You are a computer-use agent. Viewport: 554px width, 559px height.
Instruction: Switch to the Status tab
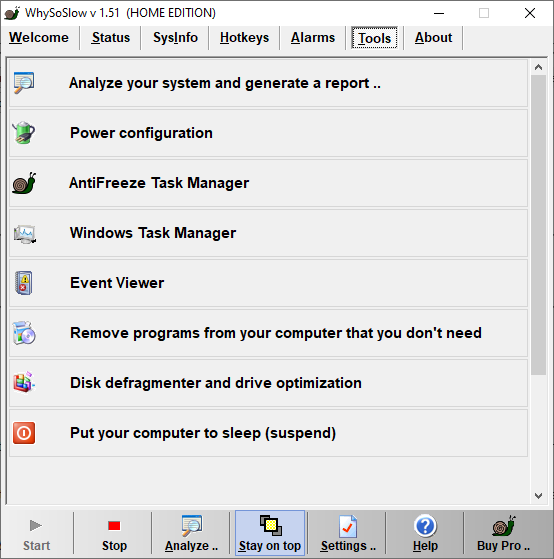click(111, 38)
